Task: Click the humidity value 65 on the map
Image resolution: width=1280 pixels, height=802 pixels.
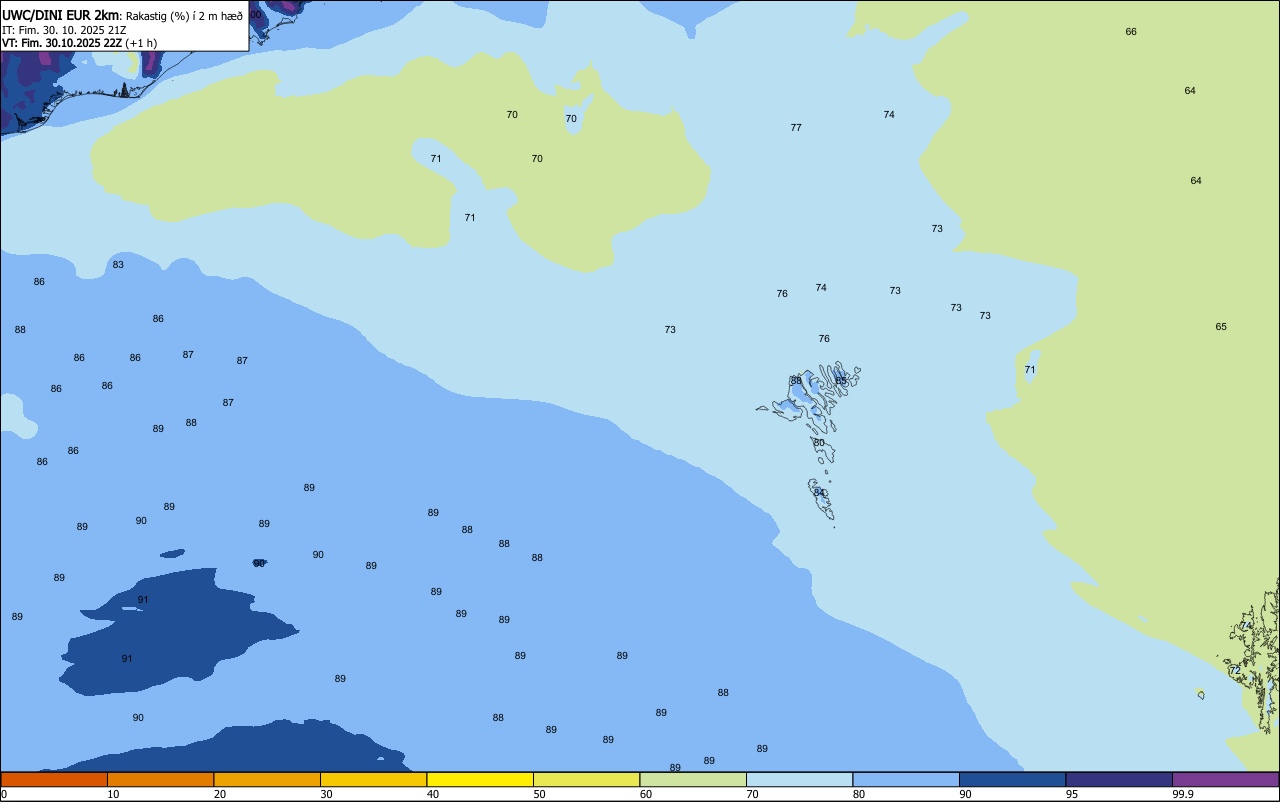Action: pos(1221,327)
